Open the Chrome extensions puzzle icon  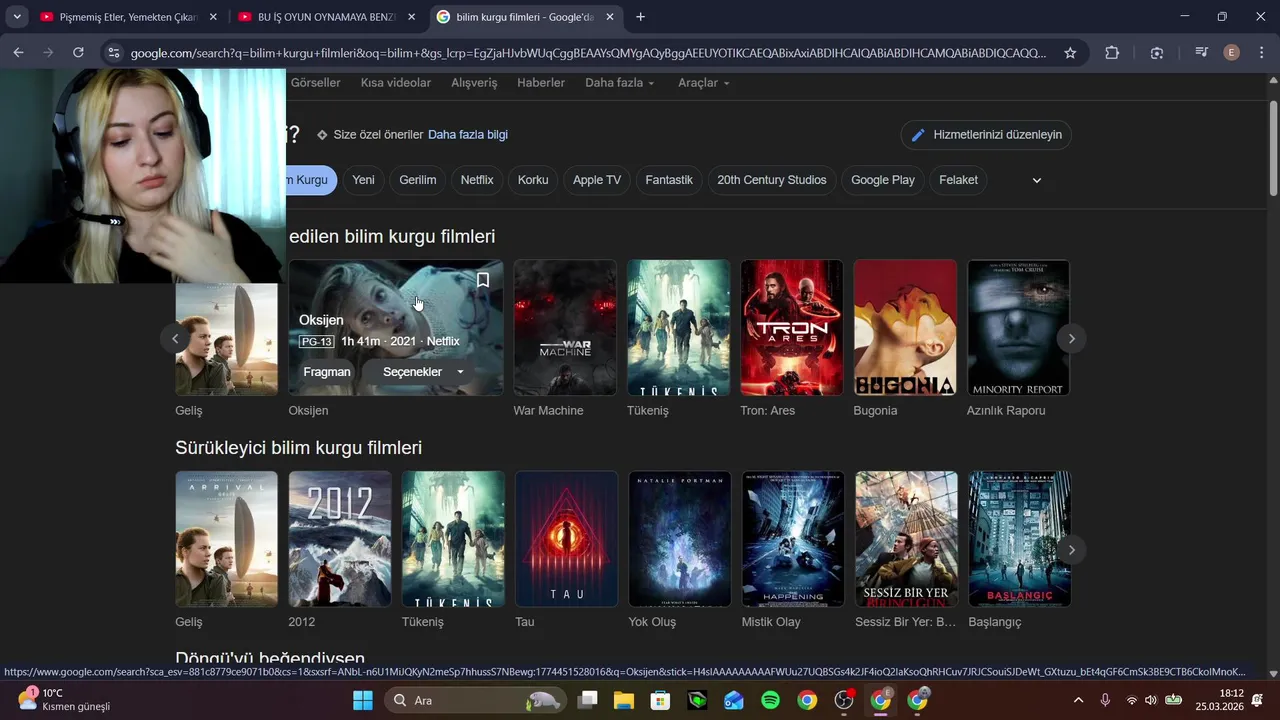pyautogui.click(x=1112, y=53)
